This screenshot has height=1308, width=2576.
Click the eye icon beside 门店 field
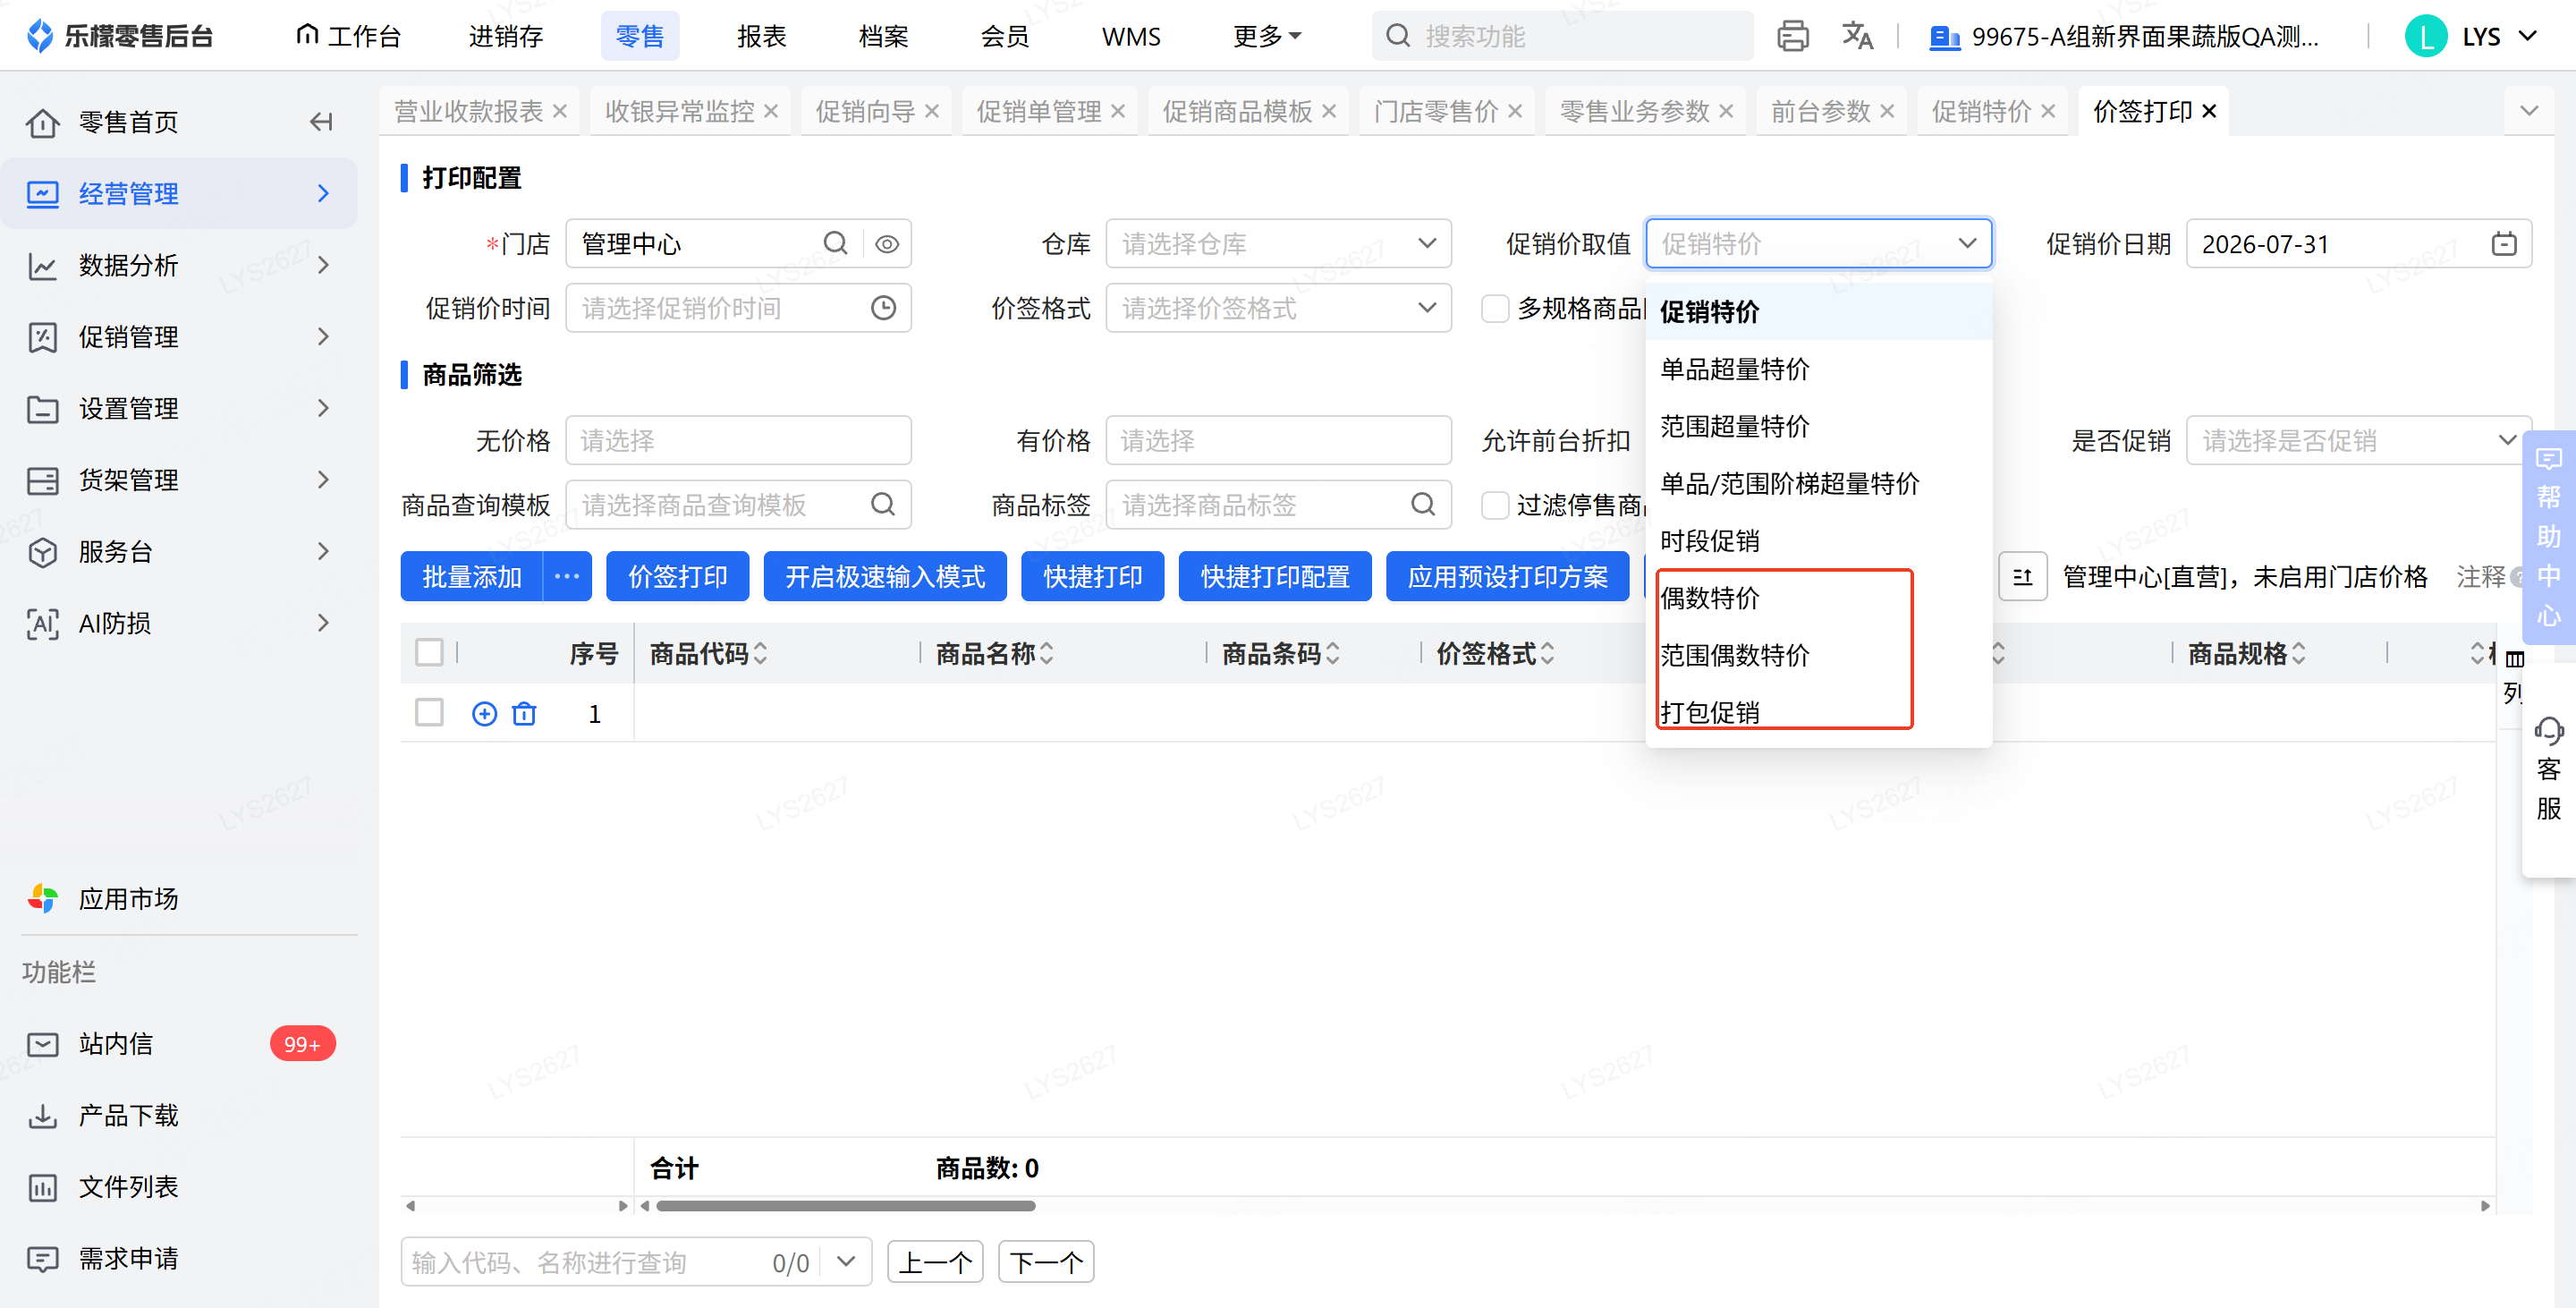(887, 244)
